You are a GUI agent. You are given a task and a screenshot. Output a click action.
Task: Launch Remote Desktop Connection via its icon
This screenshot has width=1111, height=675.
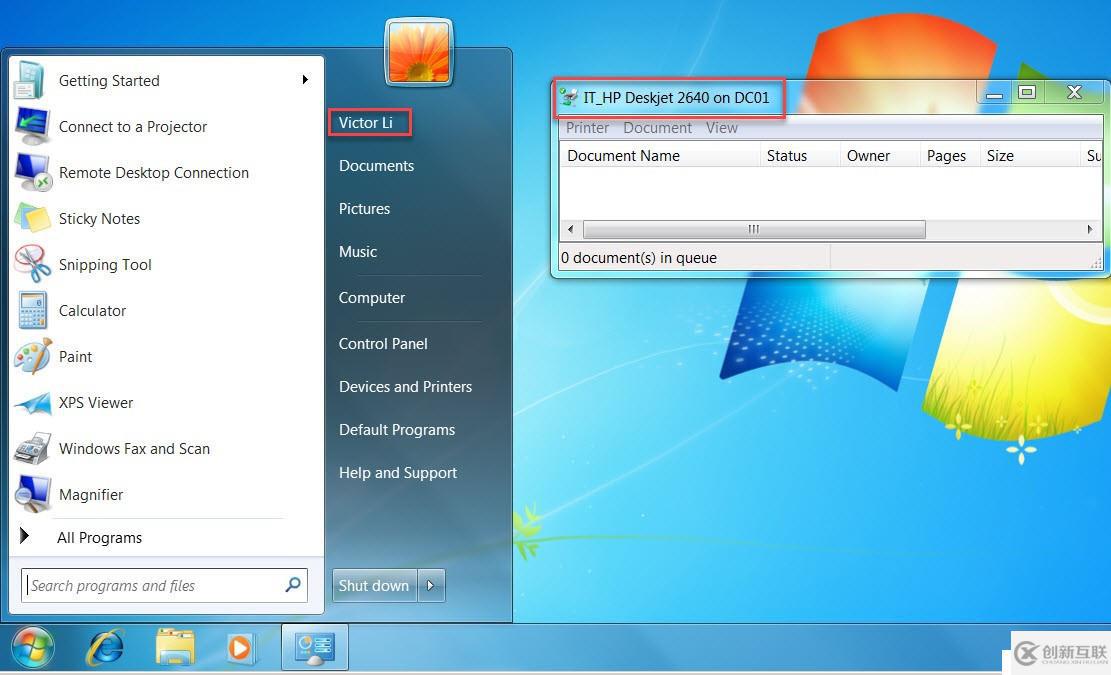coord(33,172)
